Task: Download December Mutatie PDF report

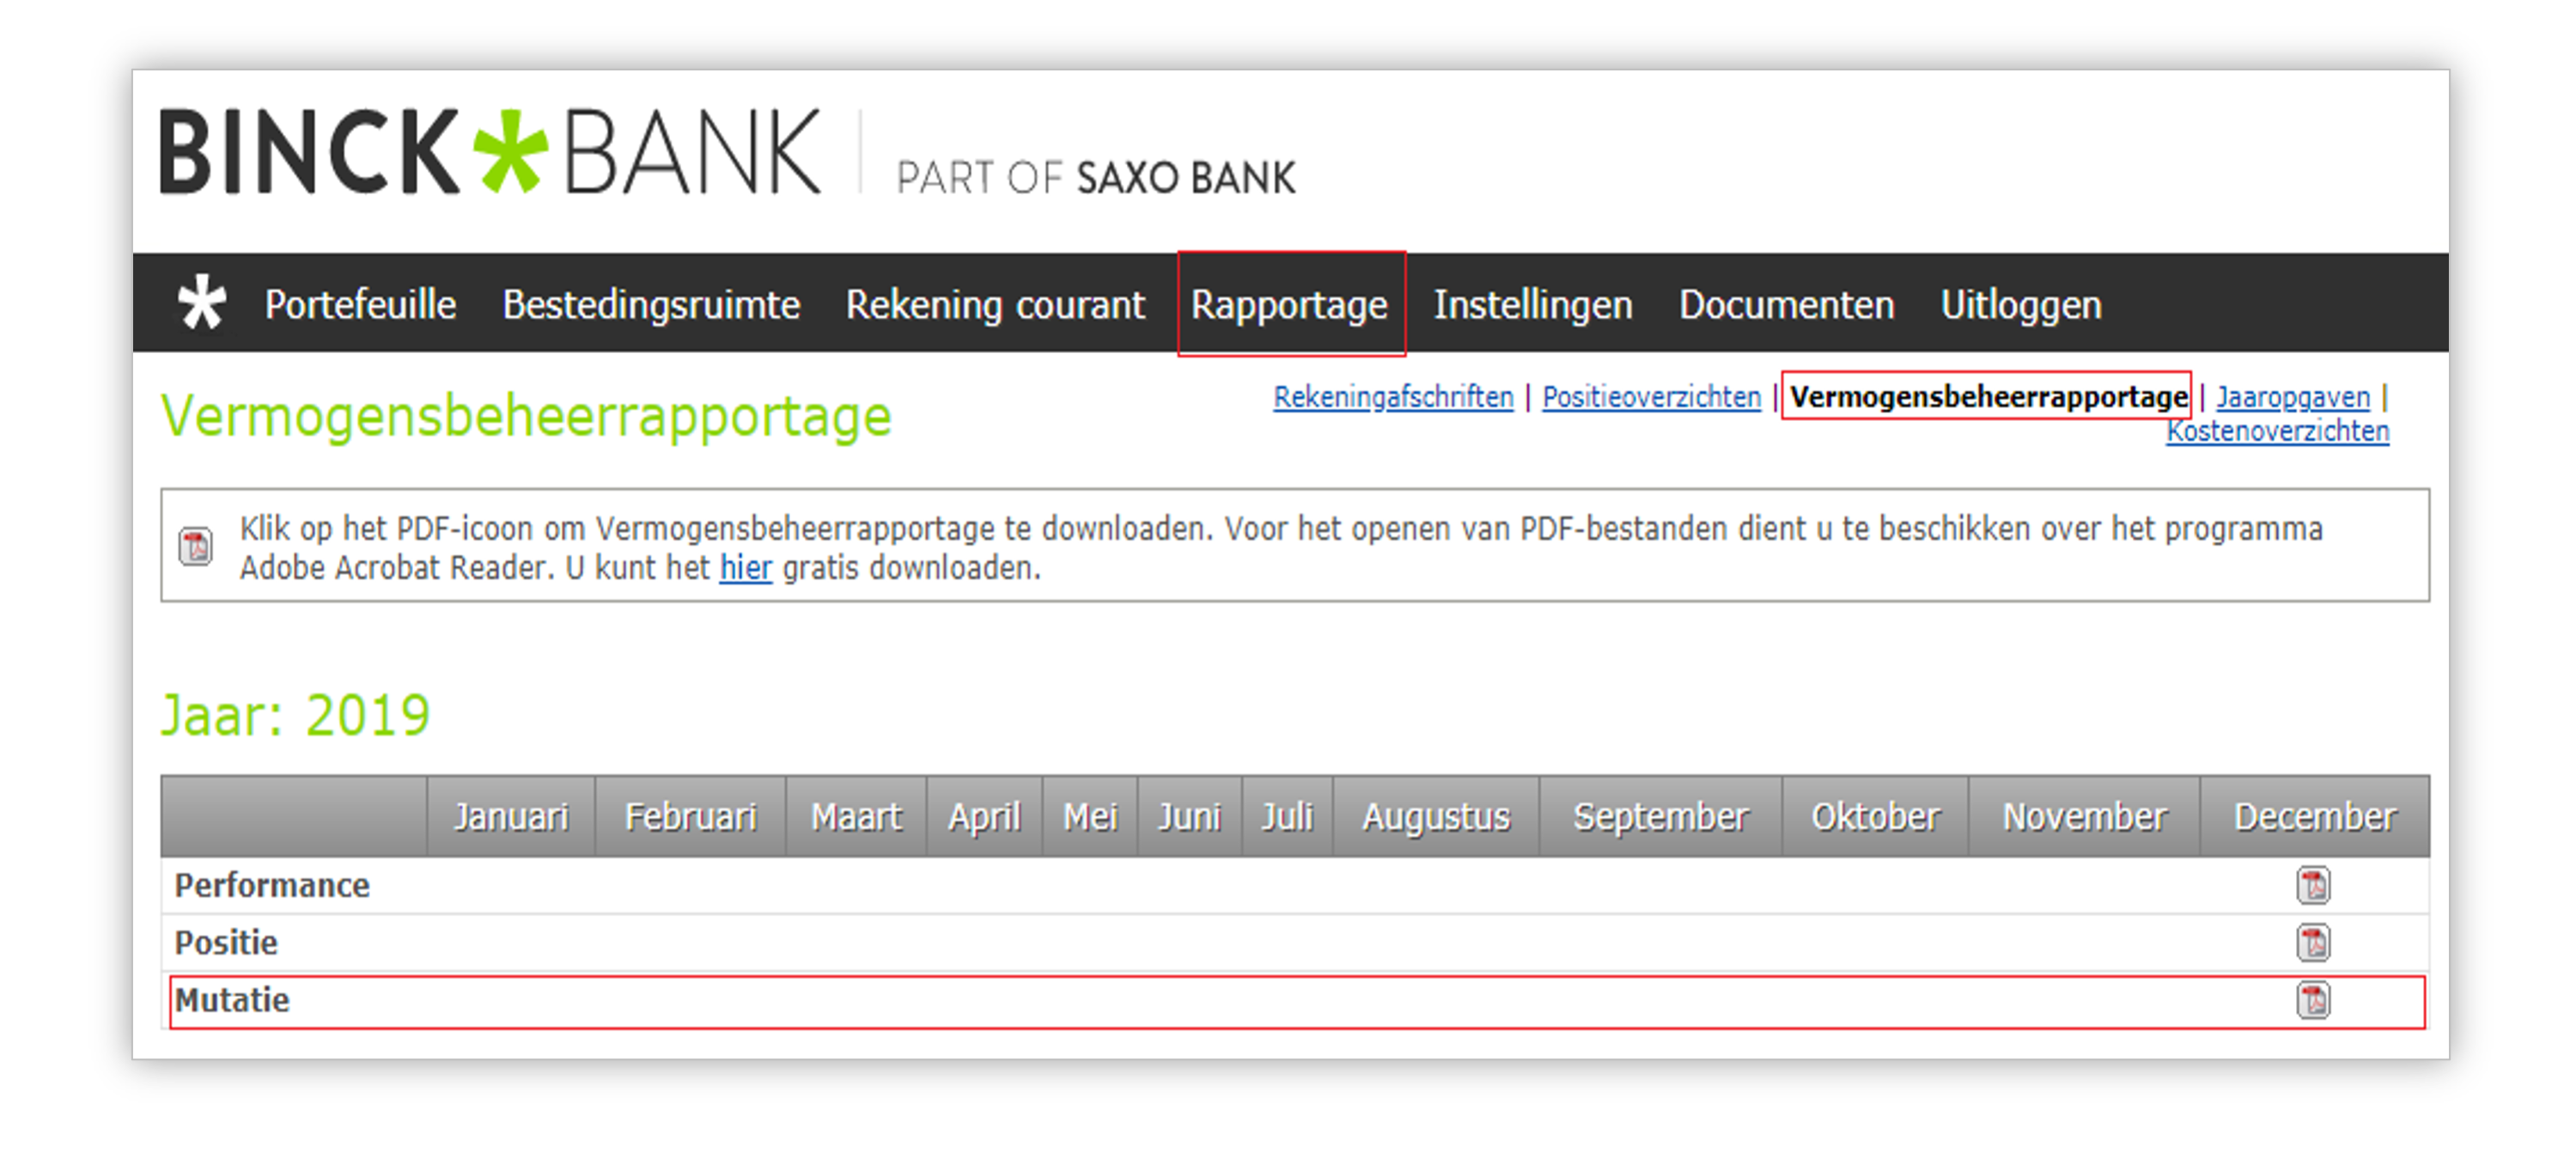Action: (2312, 999)
